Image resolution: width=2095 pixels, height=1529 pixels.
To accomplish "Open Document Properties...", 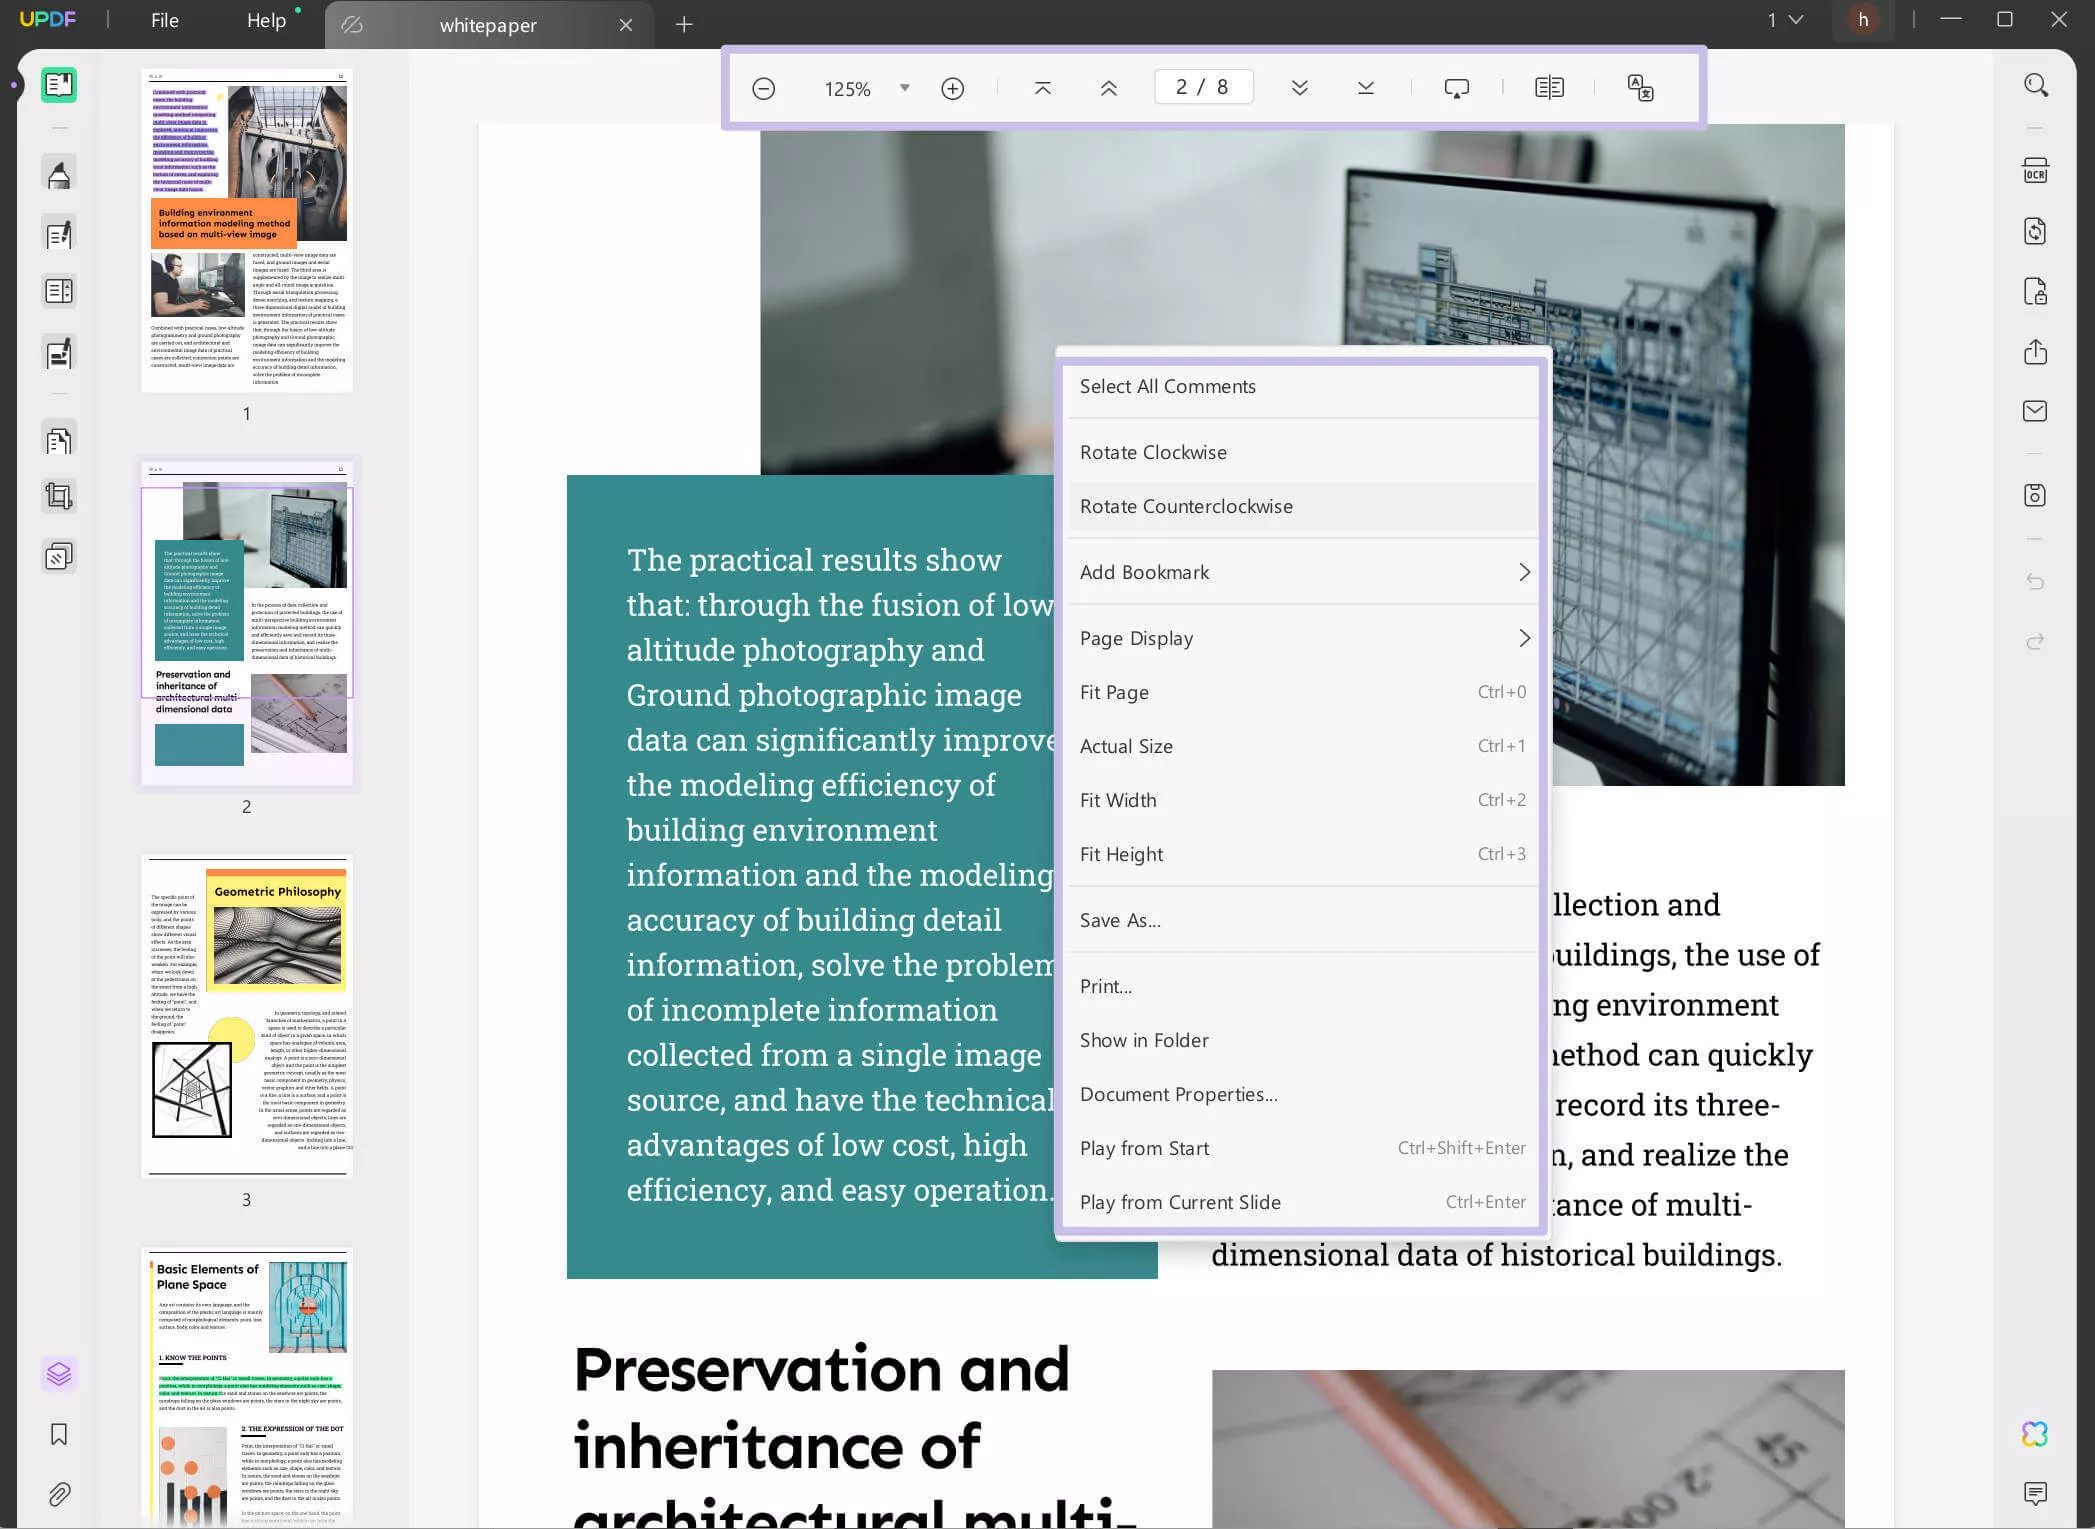I will (x=1302, y=1094).
